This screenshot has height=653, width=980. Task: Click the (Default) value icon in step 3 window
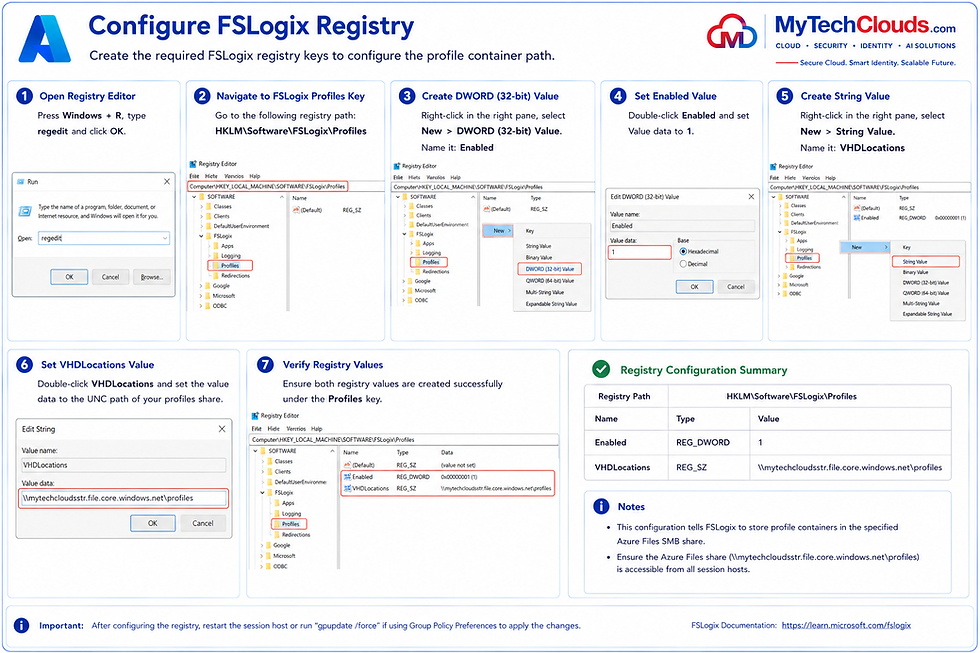[x=486, y=209]
